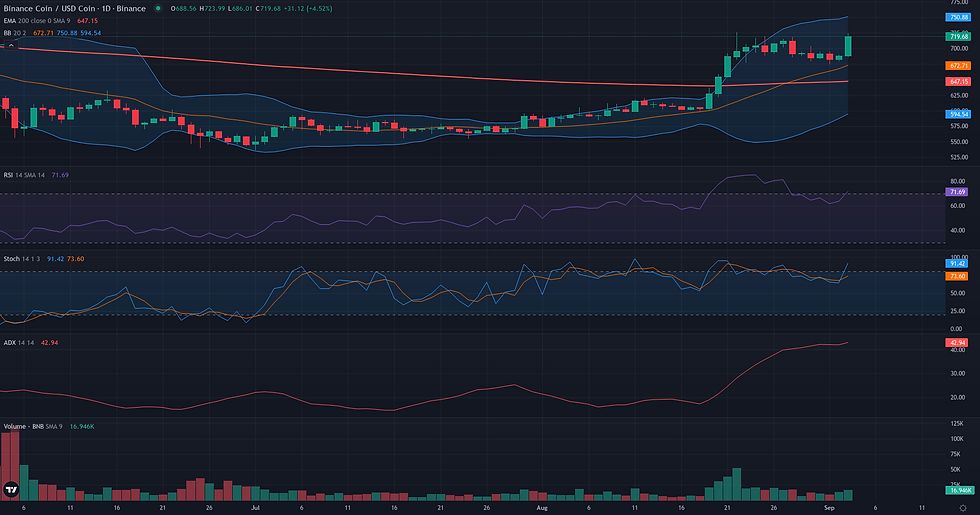Screen dimensions: 980x515
Task: Click the 0.00 tick on Stoch scale
Action: (x=956, y=329)
